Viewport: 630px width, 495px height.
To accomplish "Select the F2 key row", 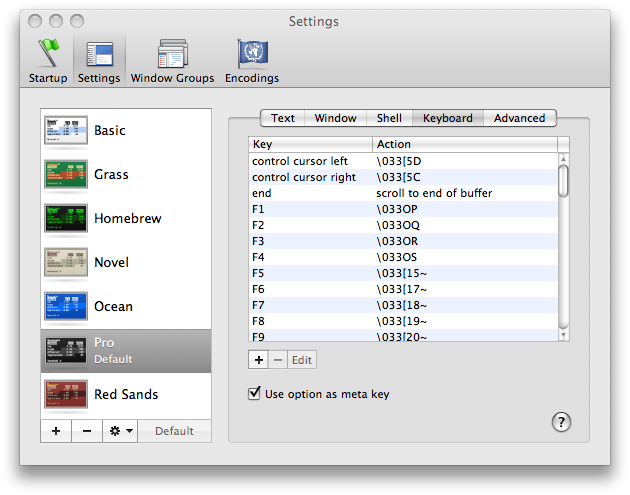I will coord(403,225).
